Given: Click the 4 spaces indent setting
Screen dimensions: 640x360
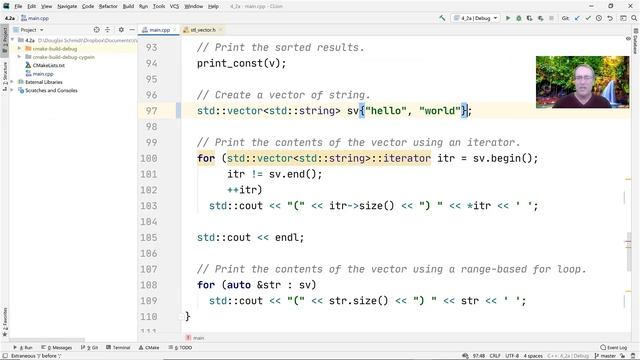Looking at the screenshot, I should [533, 356].
